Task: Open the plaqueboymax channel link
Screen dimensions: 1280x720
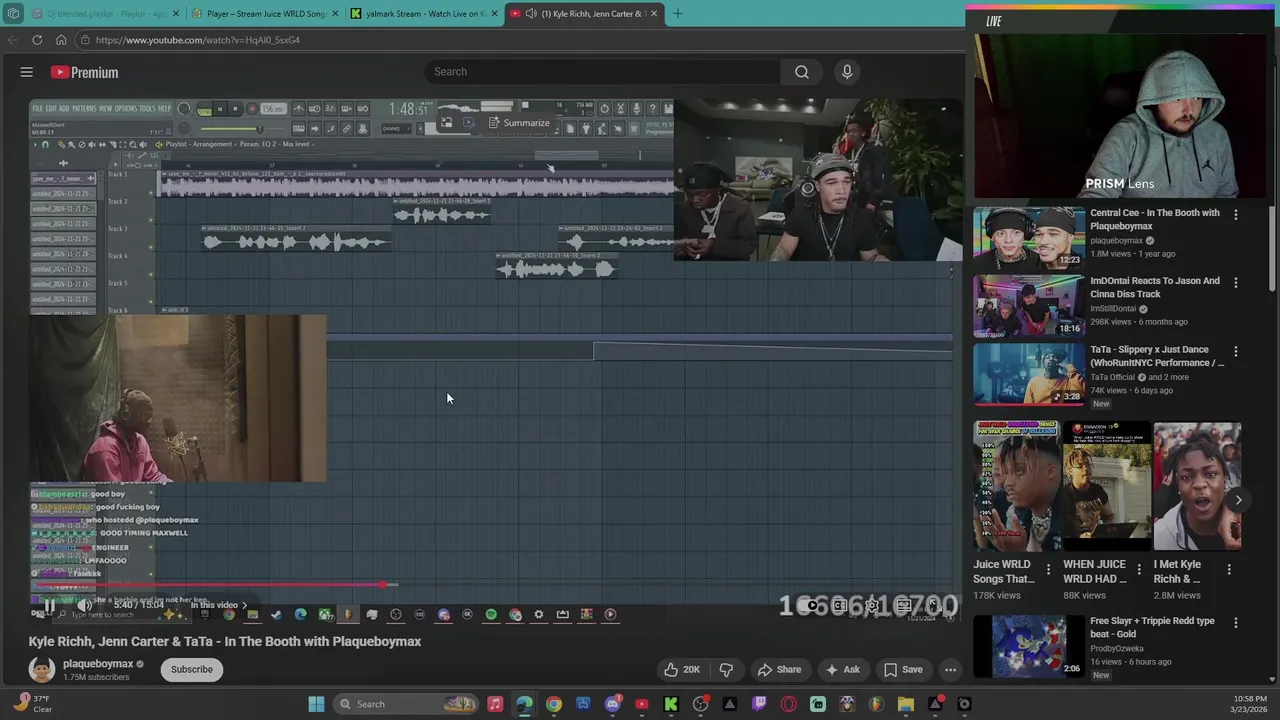Action: pyautogui.click(x=98, y=664)
